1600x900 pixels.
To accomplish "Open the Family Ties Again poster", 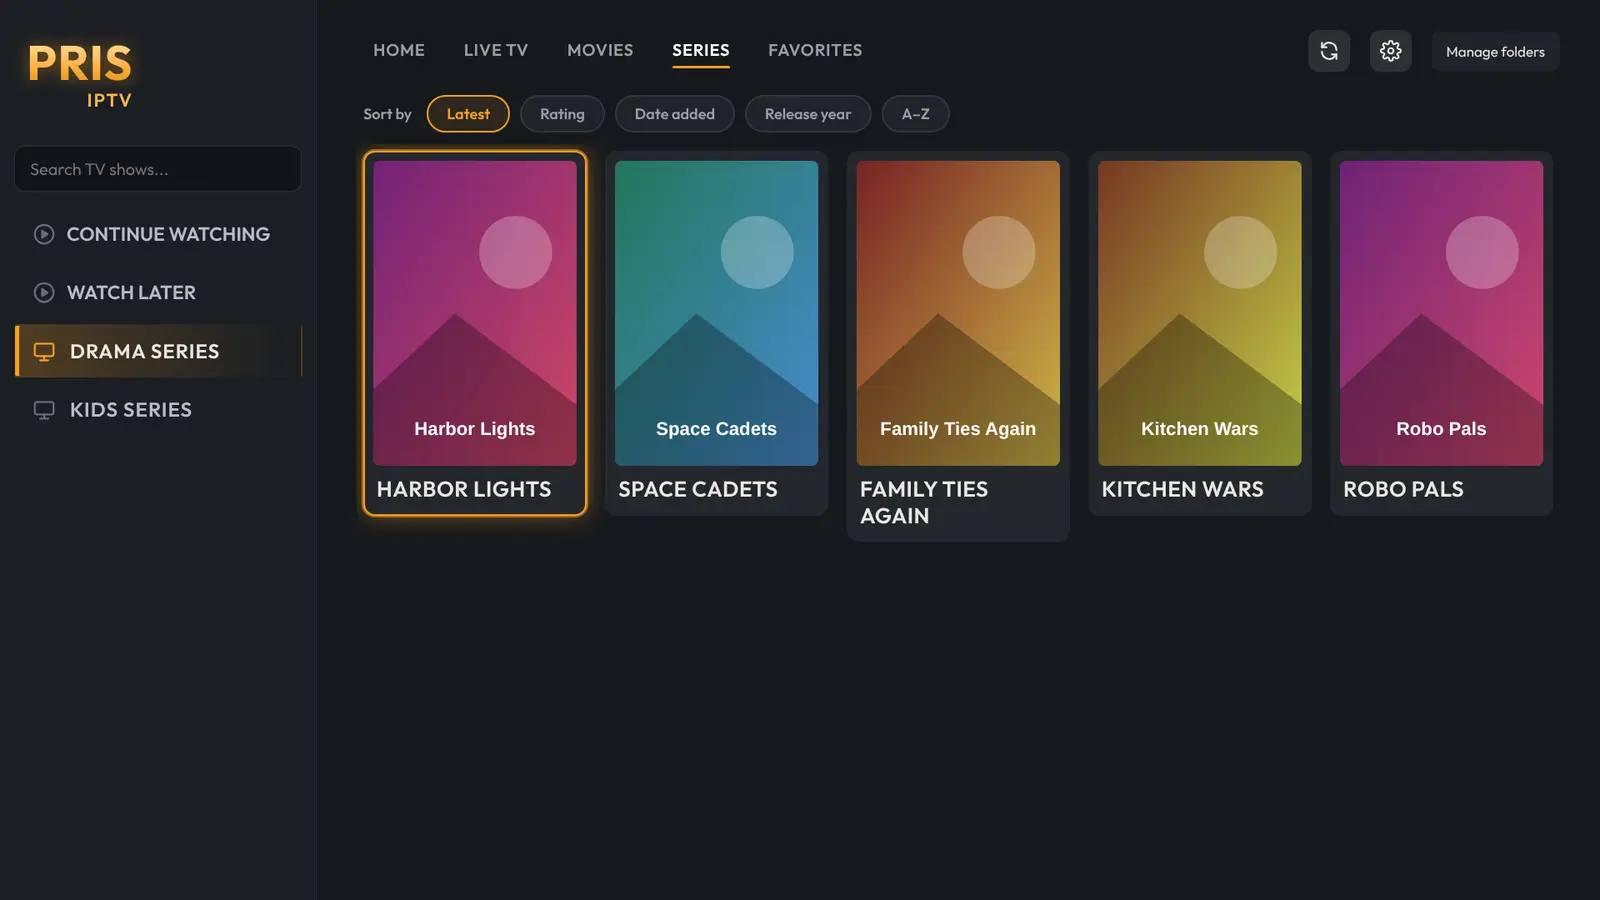I will (x=958, y=313).
